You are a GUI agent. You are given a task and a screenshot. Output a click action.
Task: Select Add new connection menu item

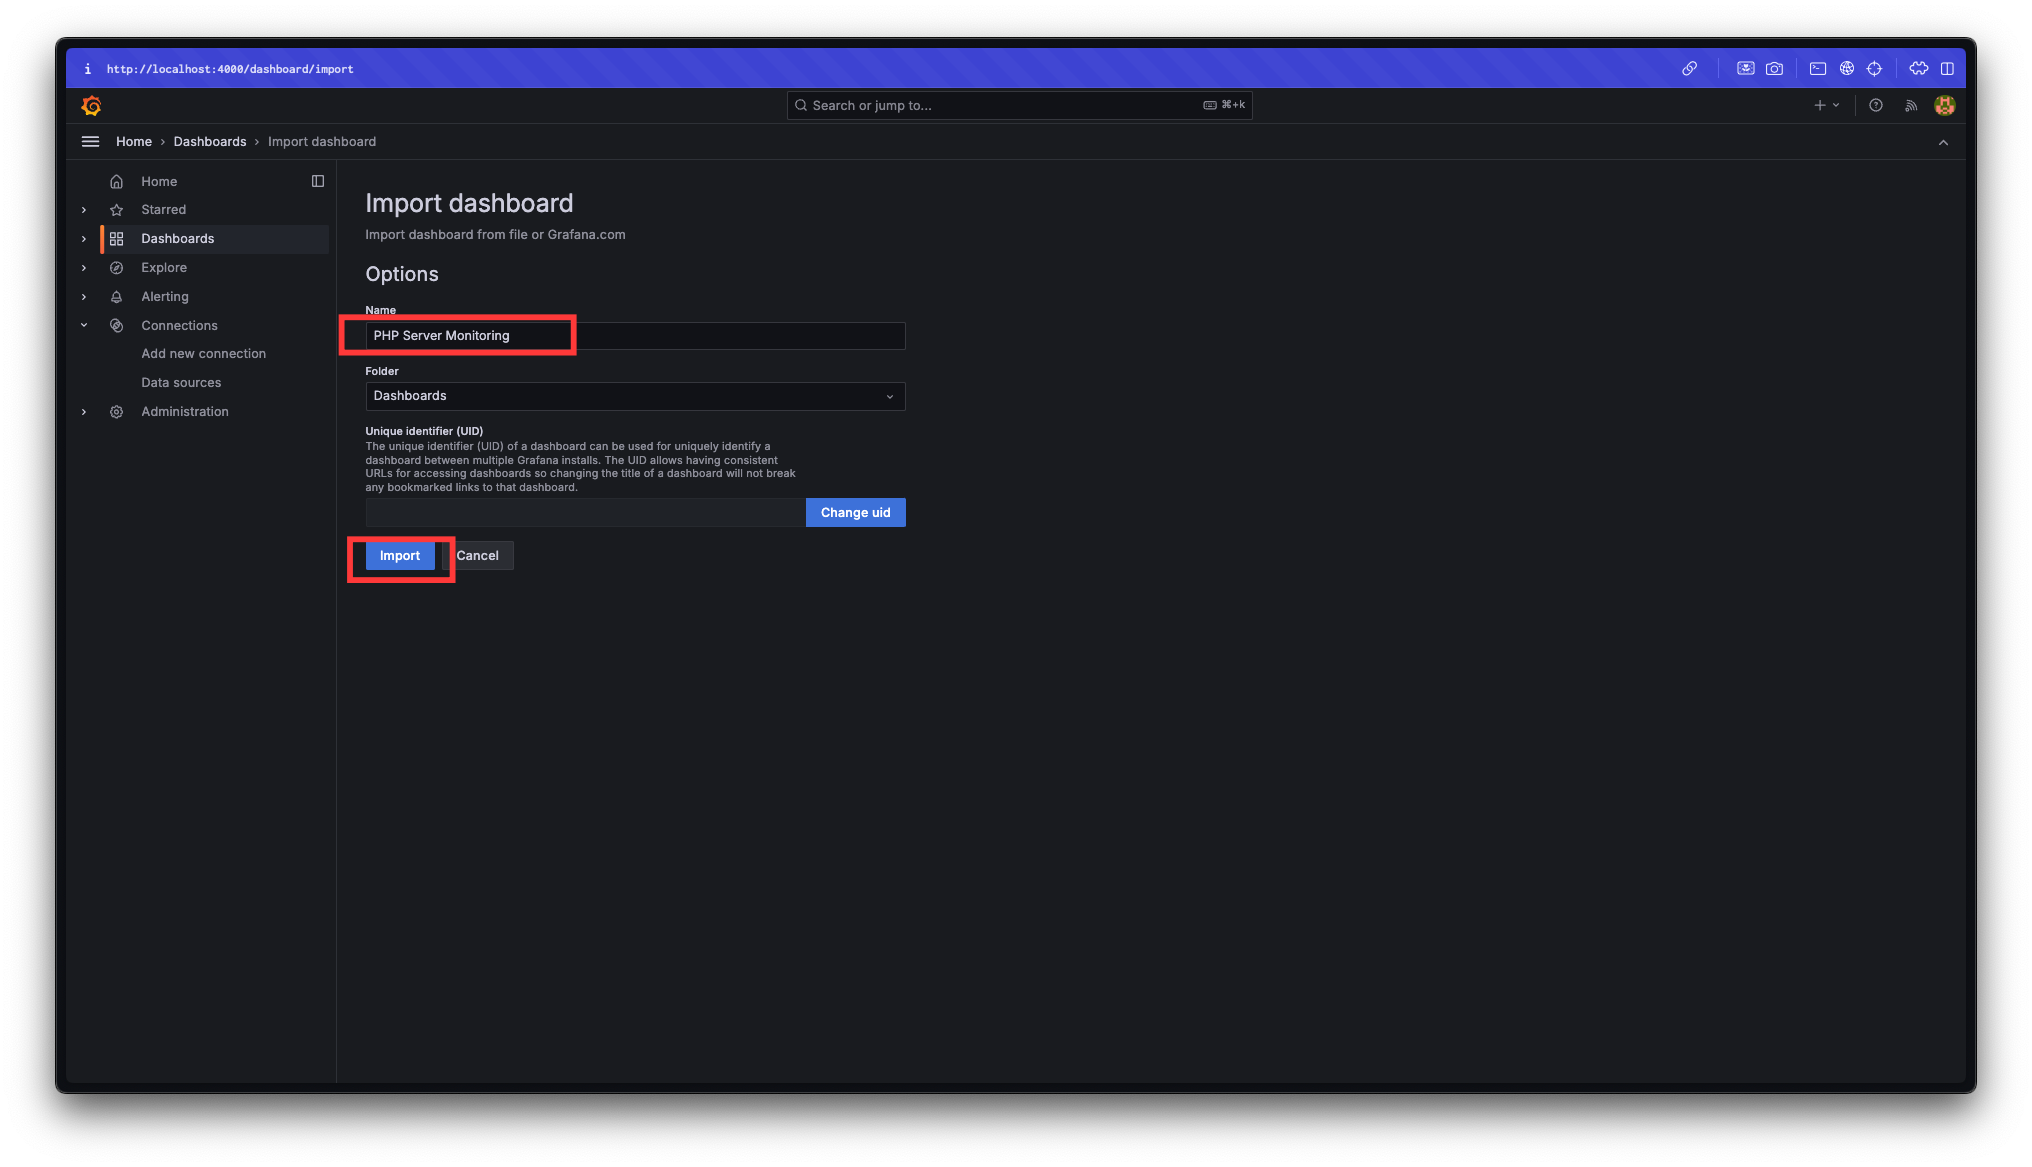[203, 354]
